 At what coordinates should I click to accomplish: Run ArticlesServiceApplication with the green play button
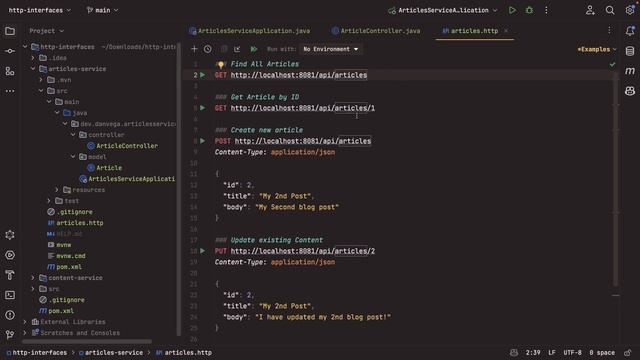pyautogui.click(x=512, y=10)
